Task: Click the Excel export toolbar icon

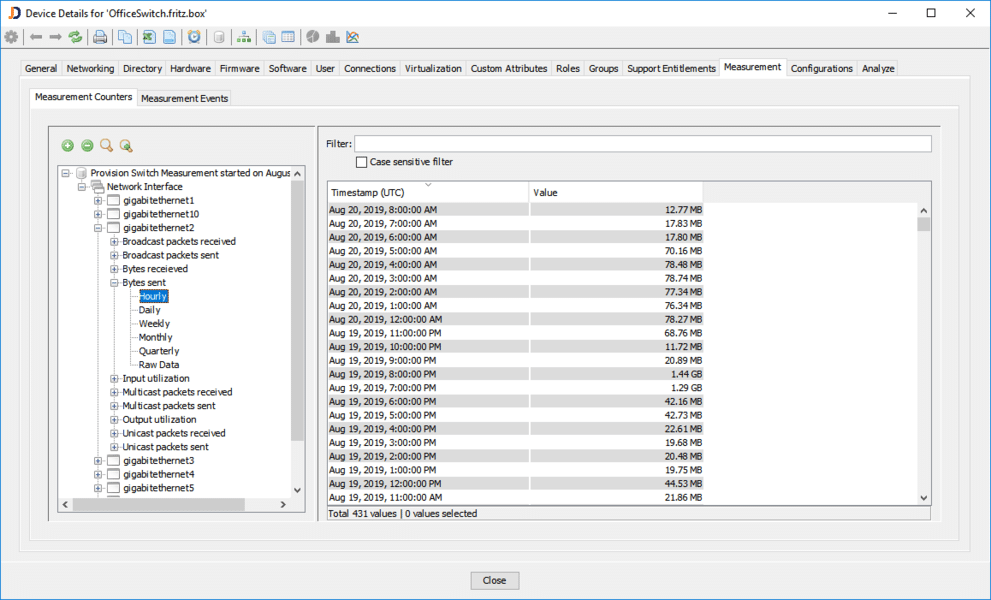Action: pyautogui.click(x=149, y=37)
